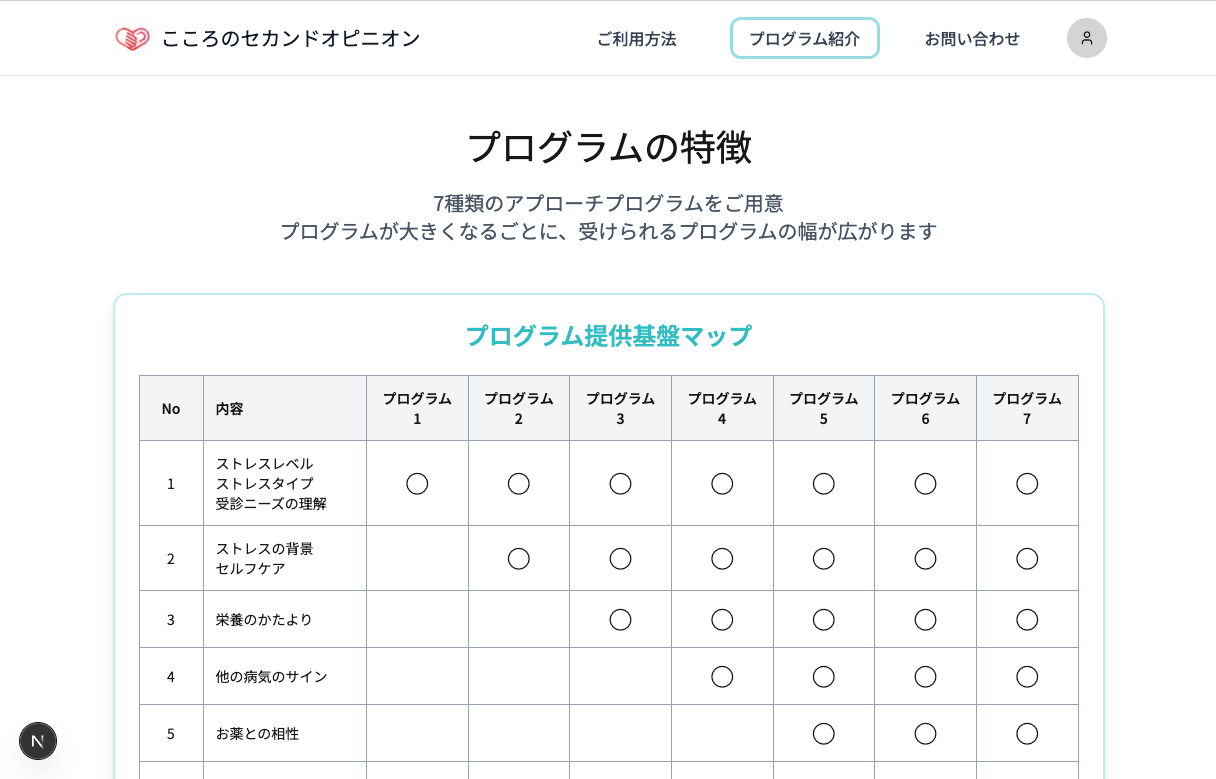Click circle for 栄養のかたより under プログラム 3
This screenshot has height=779, width=1216.
620,620
